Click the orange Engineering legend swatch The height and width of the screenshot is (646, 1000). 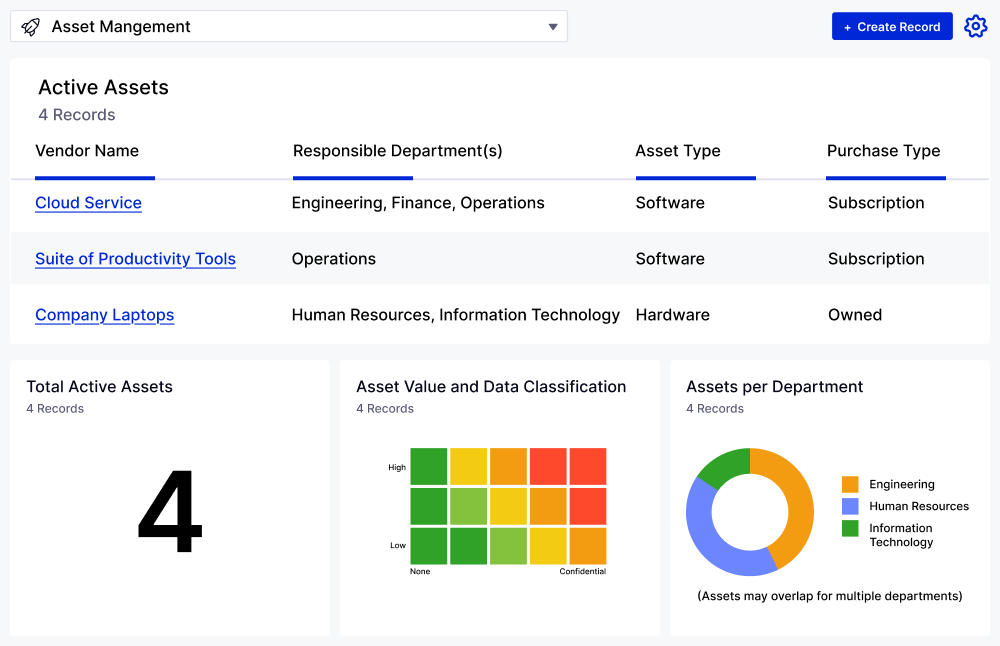click(x=850, y=484)
